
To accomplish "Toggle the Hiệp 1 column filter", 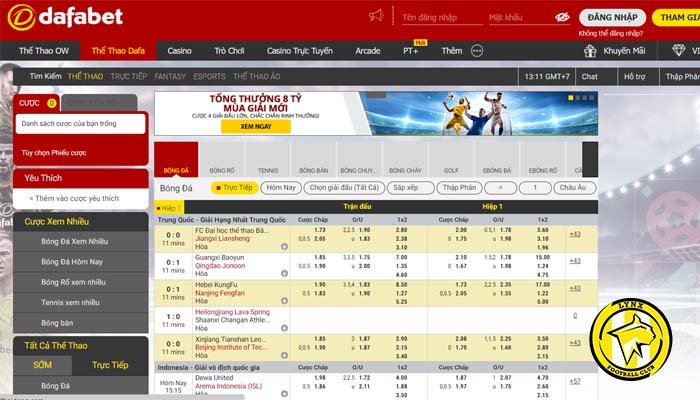I will coord(169,208).
